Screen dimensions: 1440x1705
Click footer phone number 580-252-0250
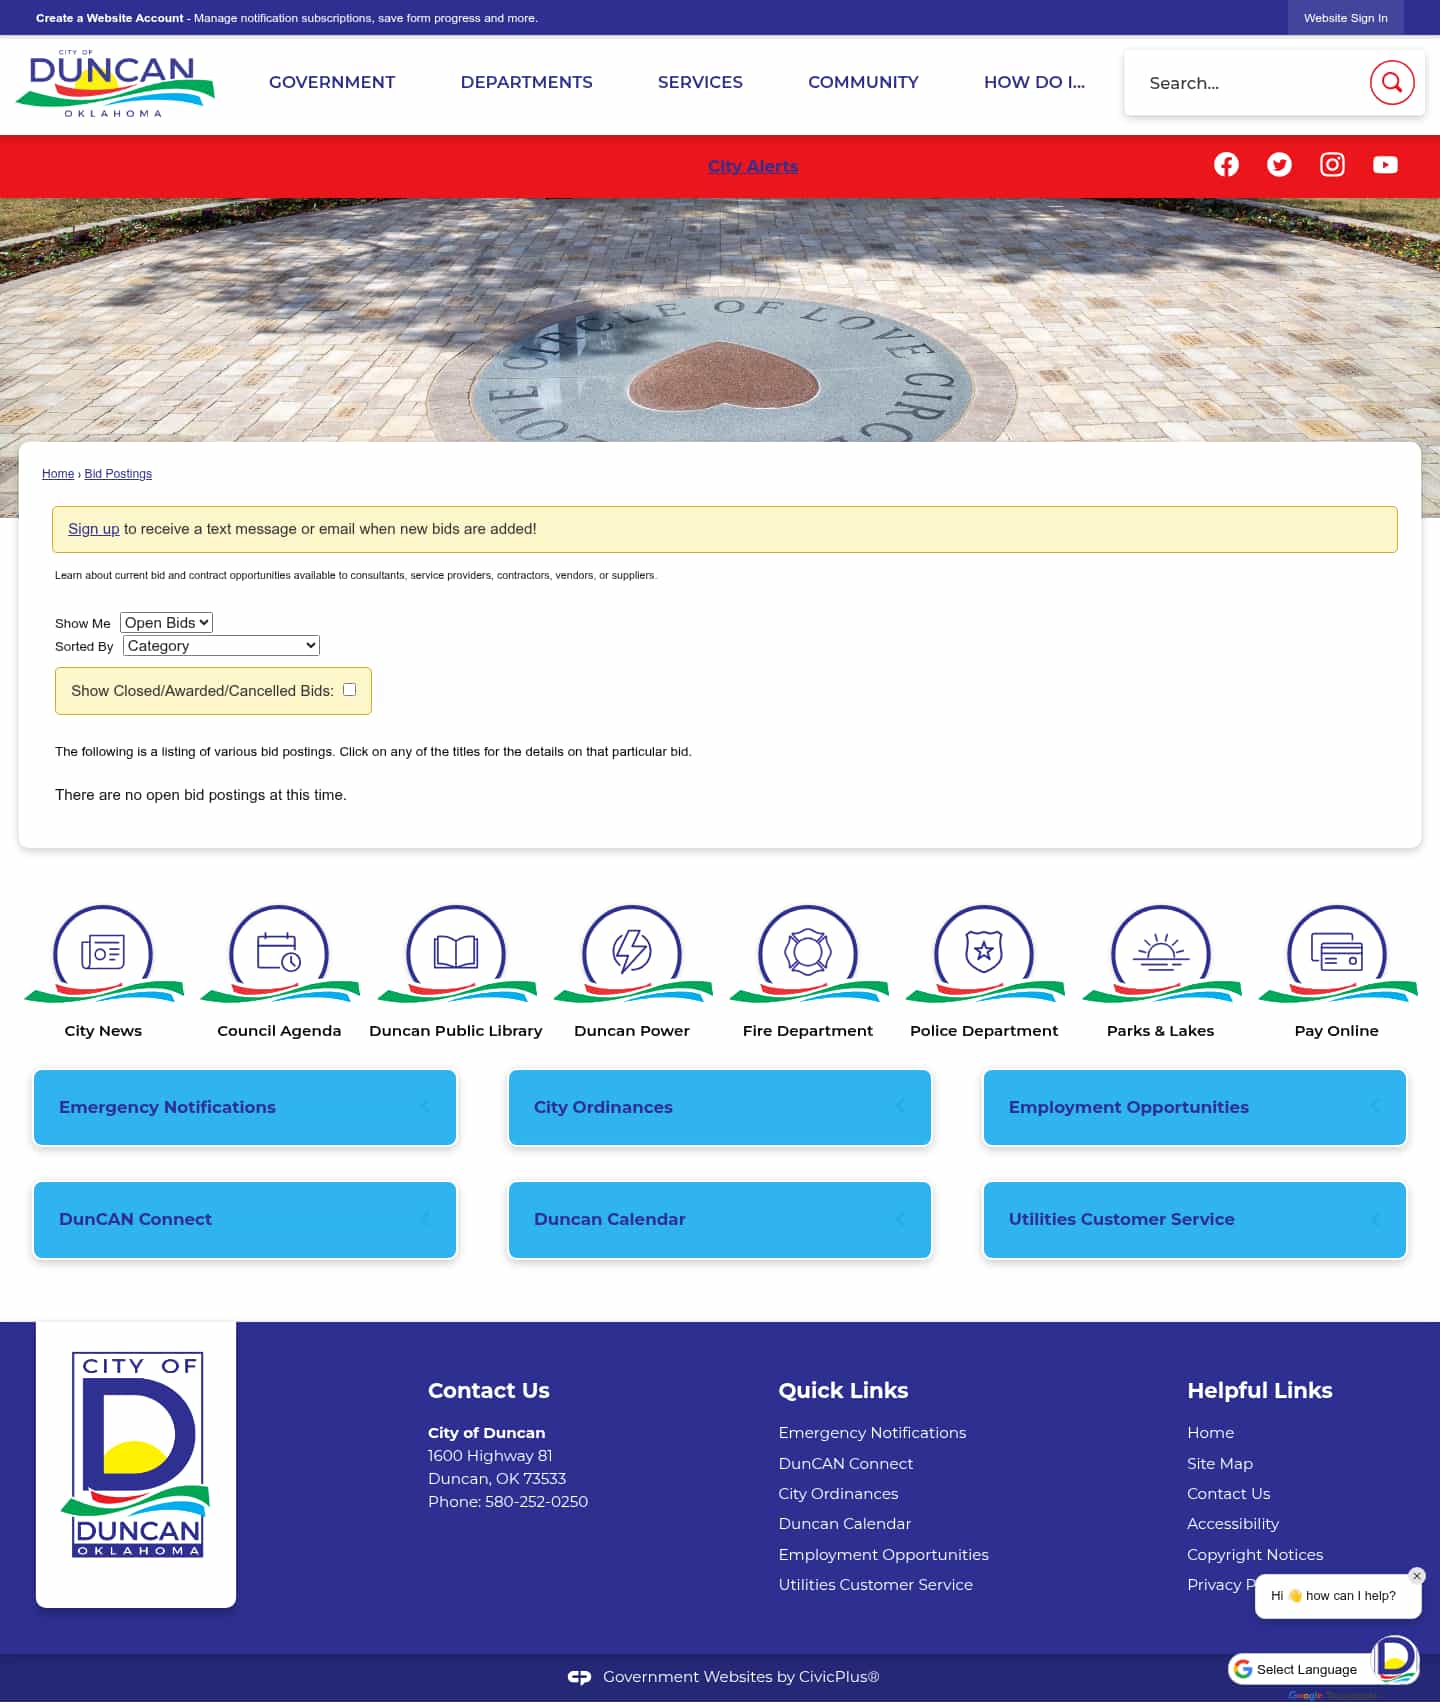(536, 1502)
